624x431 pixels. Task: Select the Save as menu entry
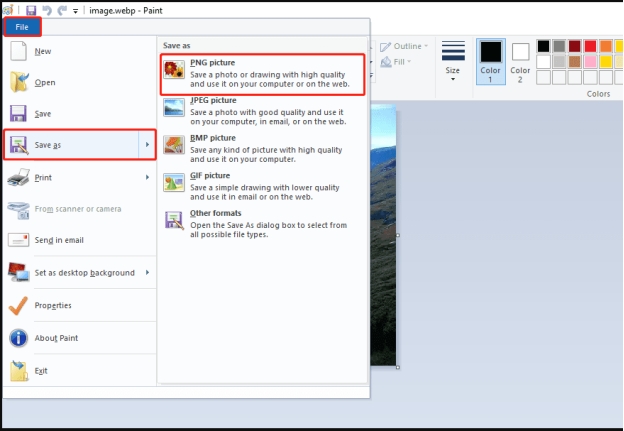coord(71,145)
